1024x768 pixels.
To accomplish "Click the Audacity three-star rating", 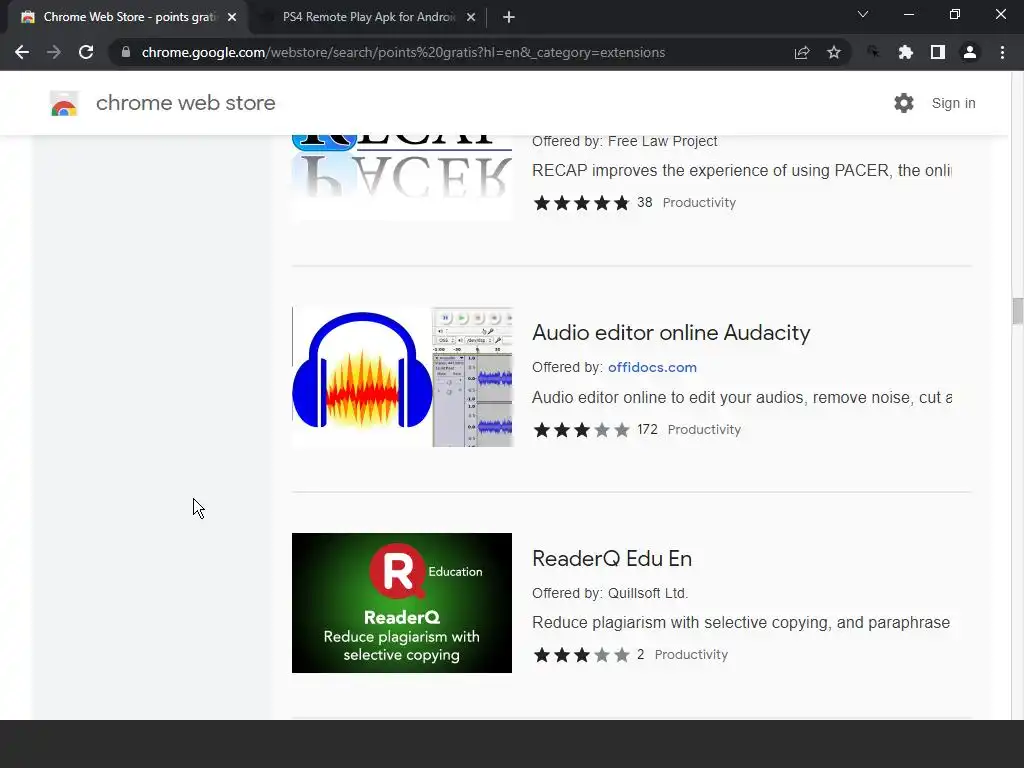I will pyautogui.click(x=581, y=430).
